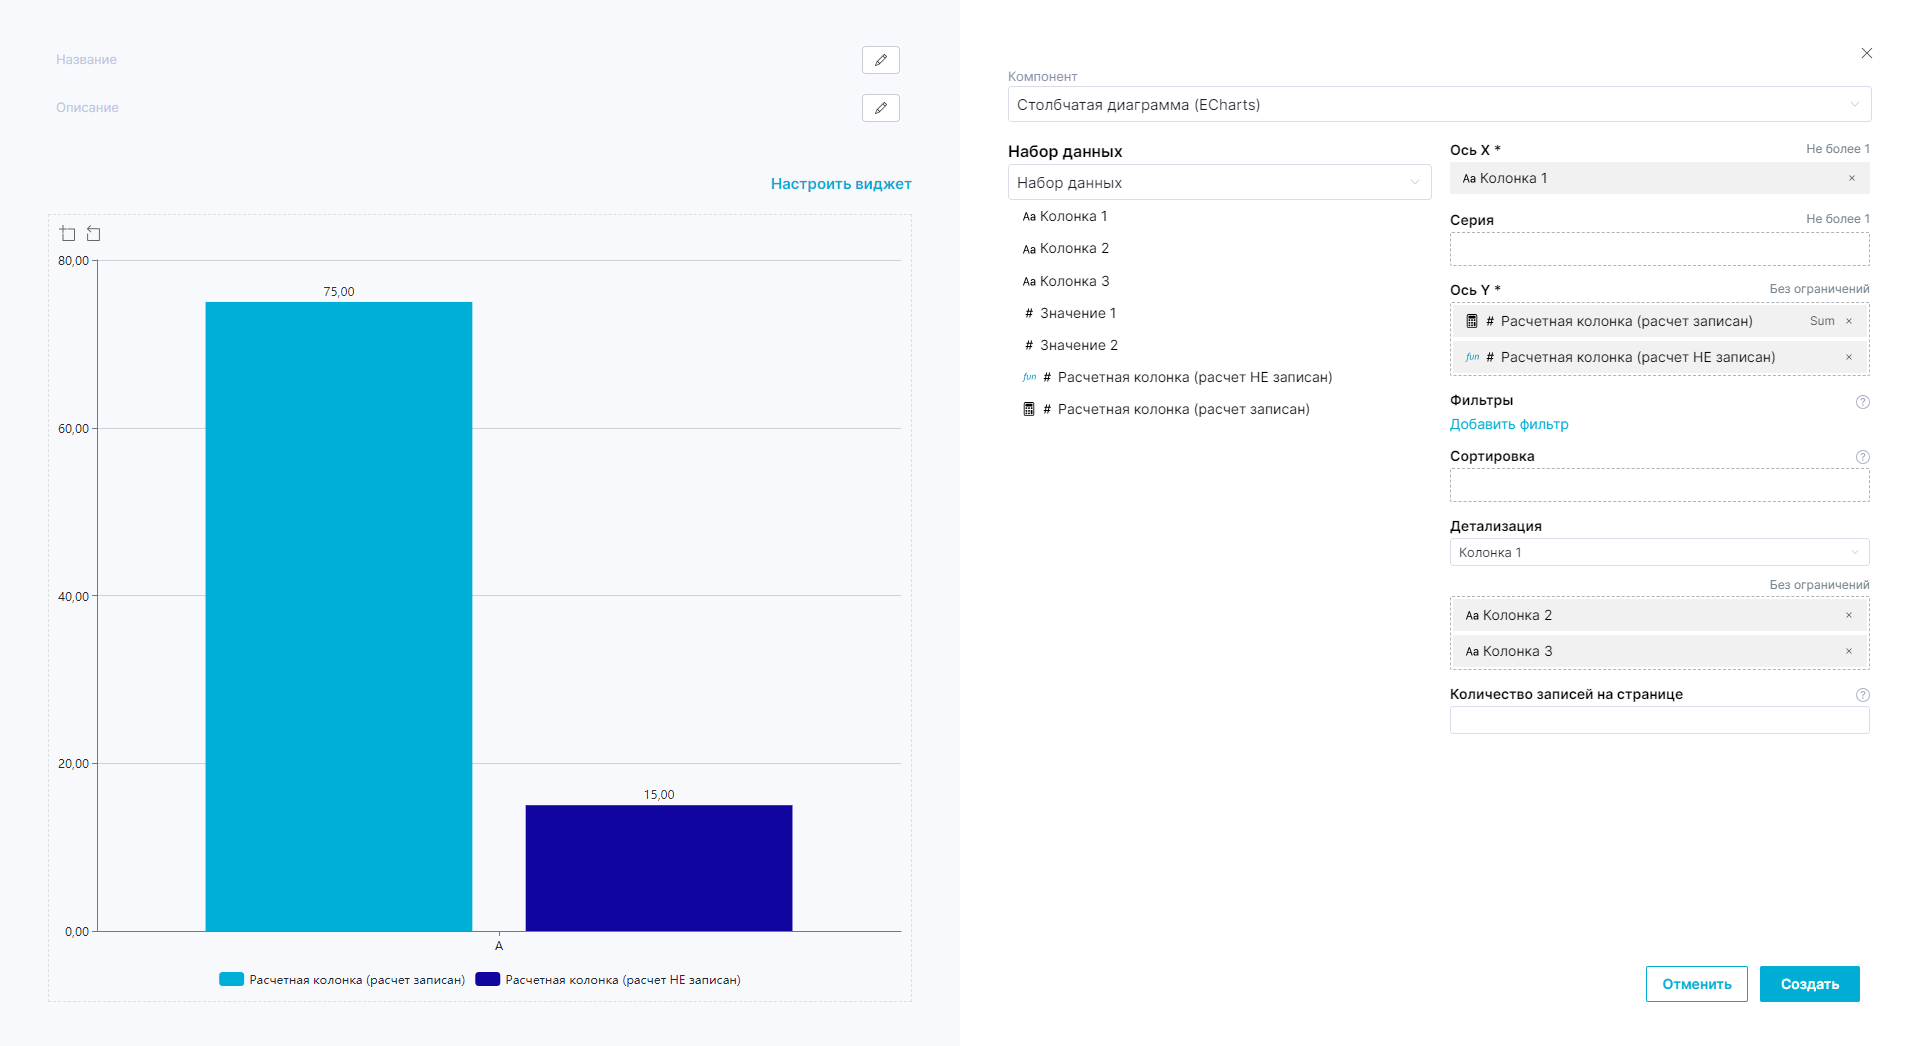Click the pencil icon next to Описание
This screenshot has height=1046, width=1919.
pos(880,108)
